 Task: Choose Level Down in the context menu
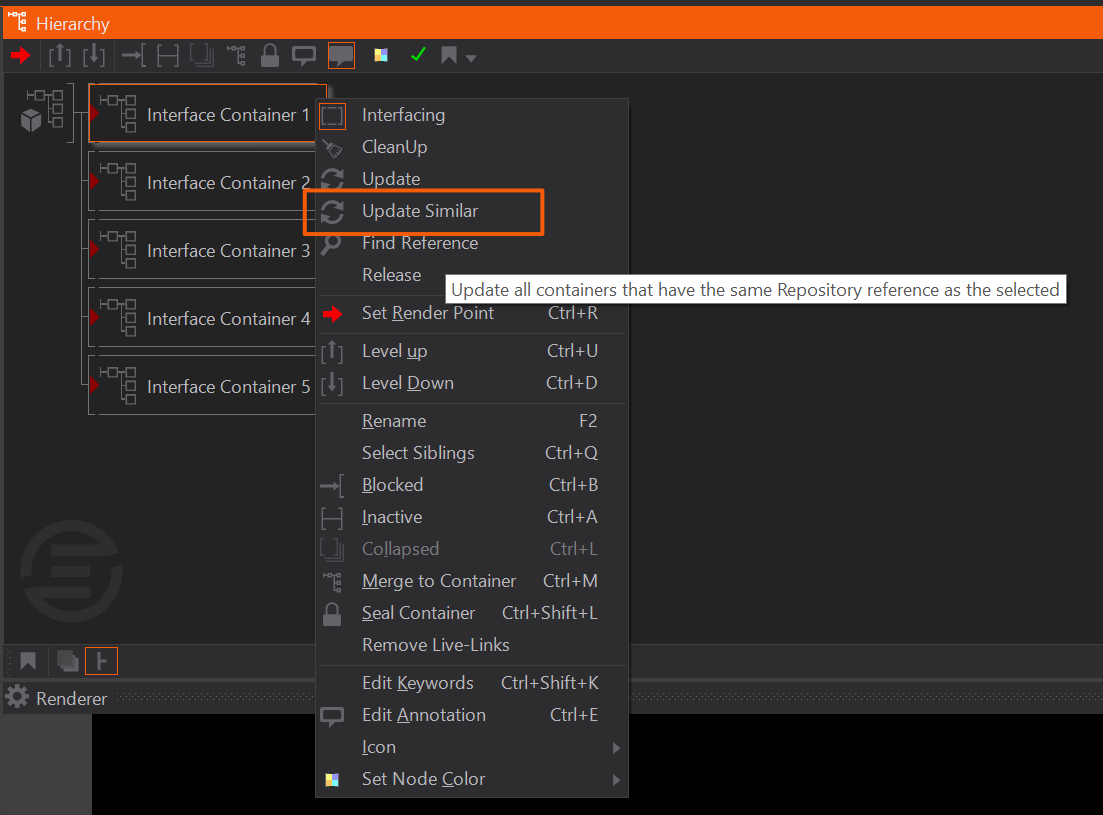pos(471,383)
